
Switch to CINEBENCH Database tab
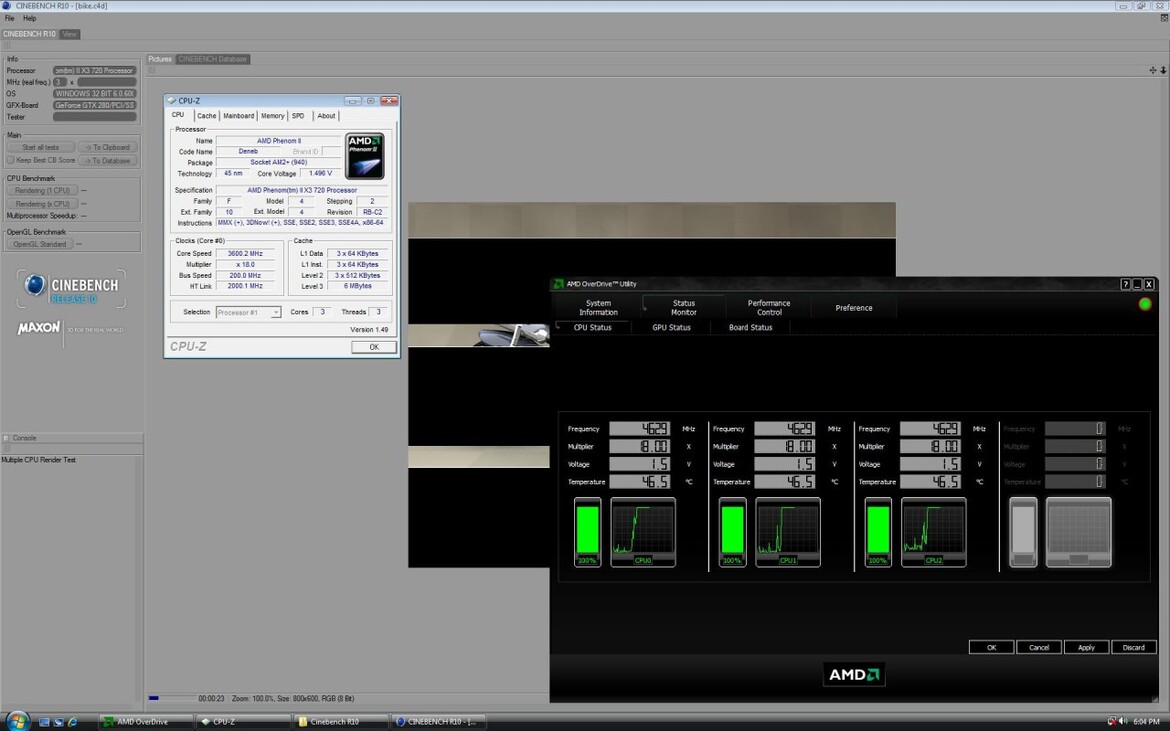213,59
